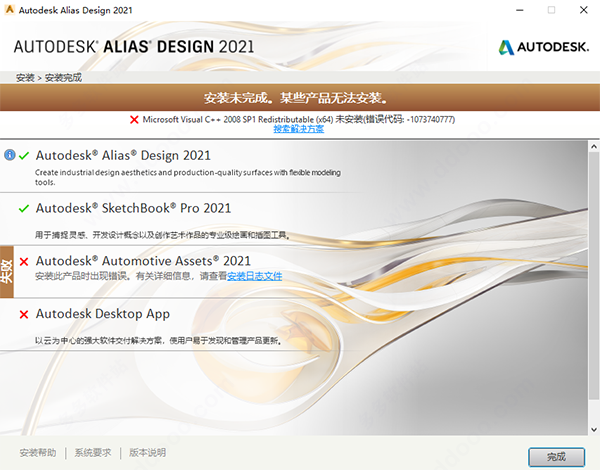Click the Microsoft Visual C++ 2008 SP1 error message
The image size is (600, 470).
299,120
